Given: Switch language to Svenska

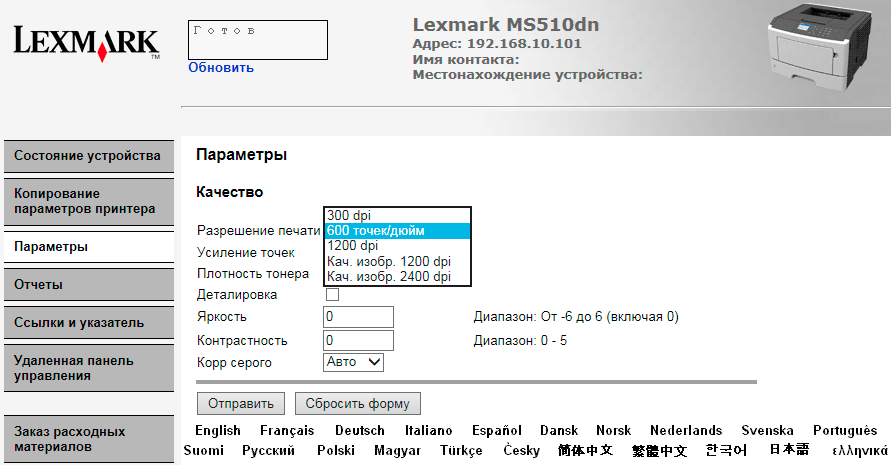Looking at the screenshot, I should (x=767, y=431).
